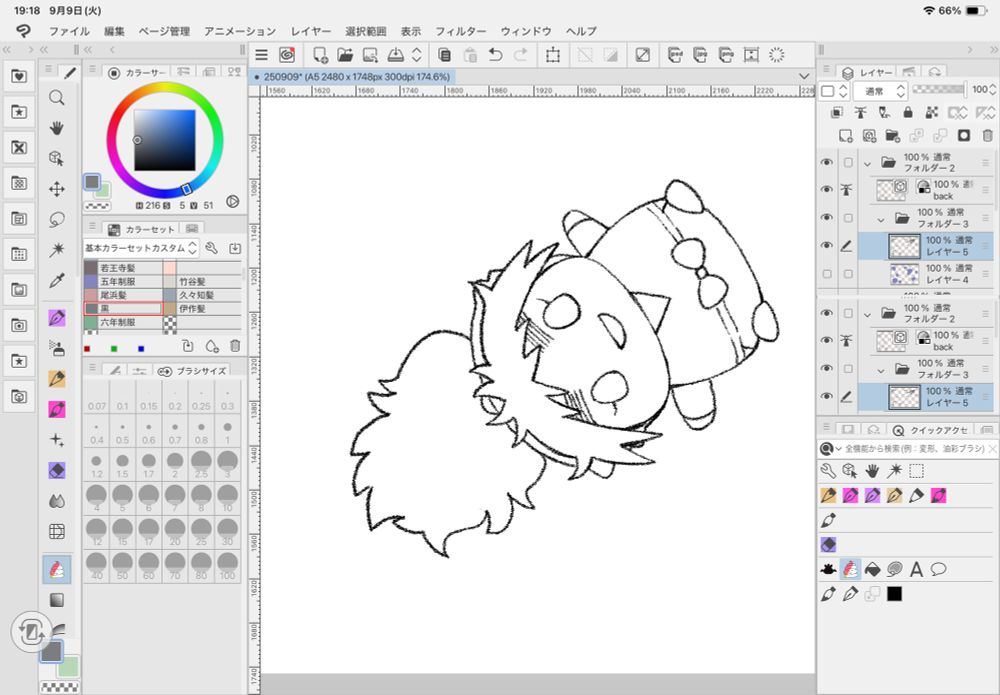Click the trash icon in Color Set panel
Viewport: 1000px width, 695px height.
(235, 346)
